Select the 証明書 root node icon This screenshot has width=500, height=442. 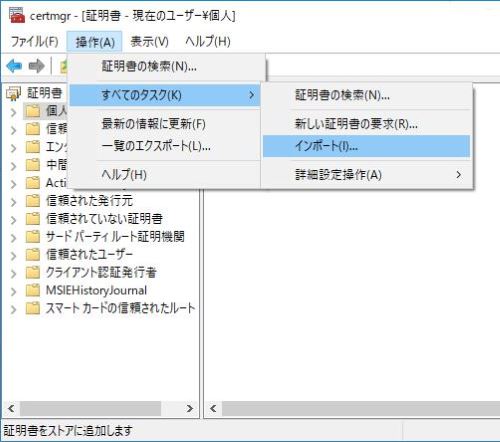click(x=14, y=93)
